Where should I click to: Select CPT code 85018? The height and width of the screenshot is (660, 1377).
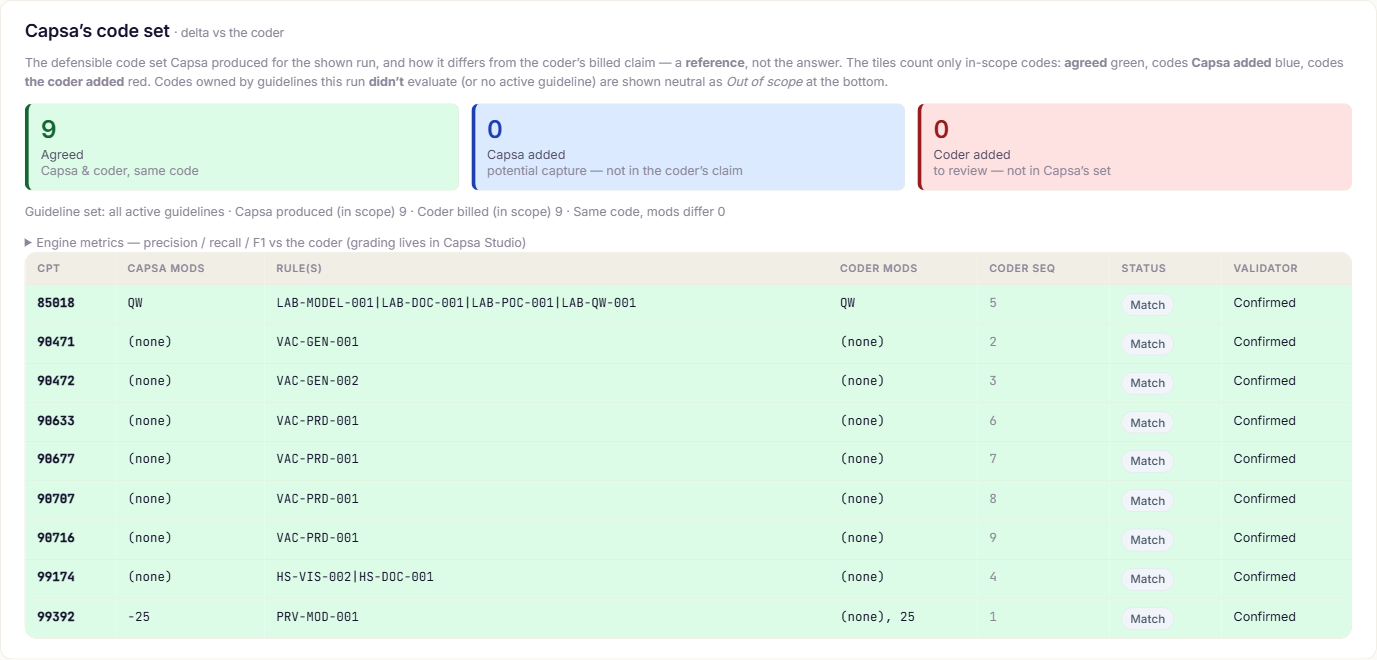coord(56,303)
